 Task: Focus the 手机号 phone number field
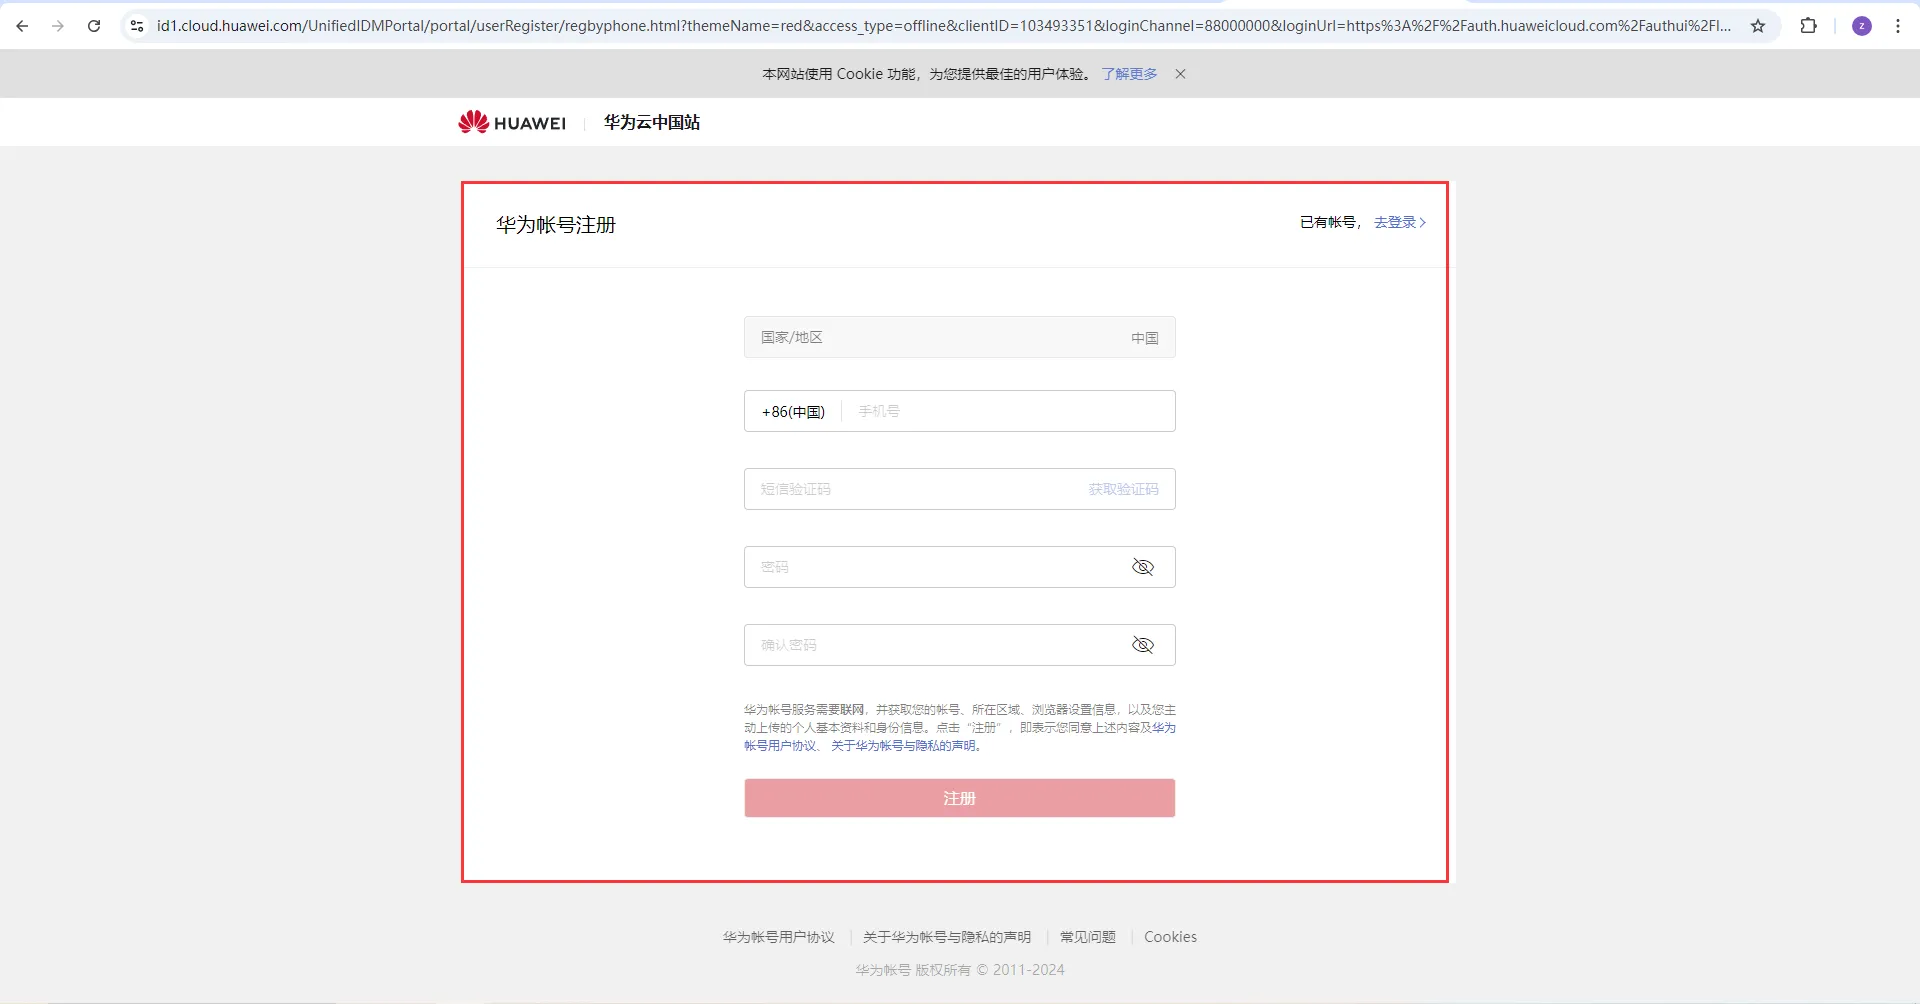click(x=1010, y=411)
